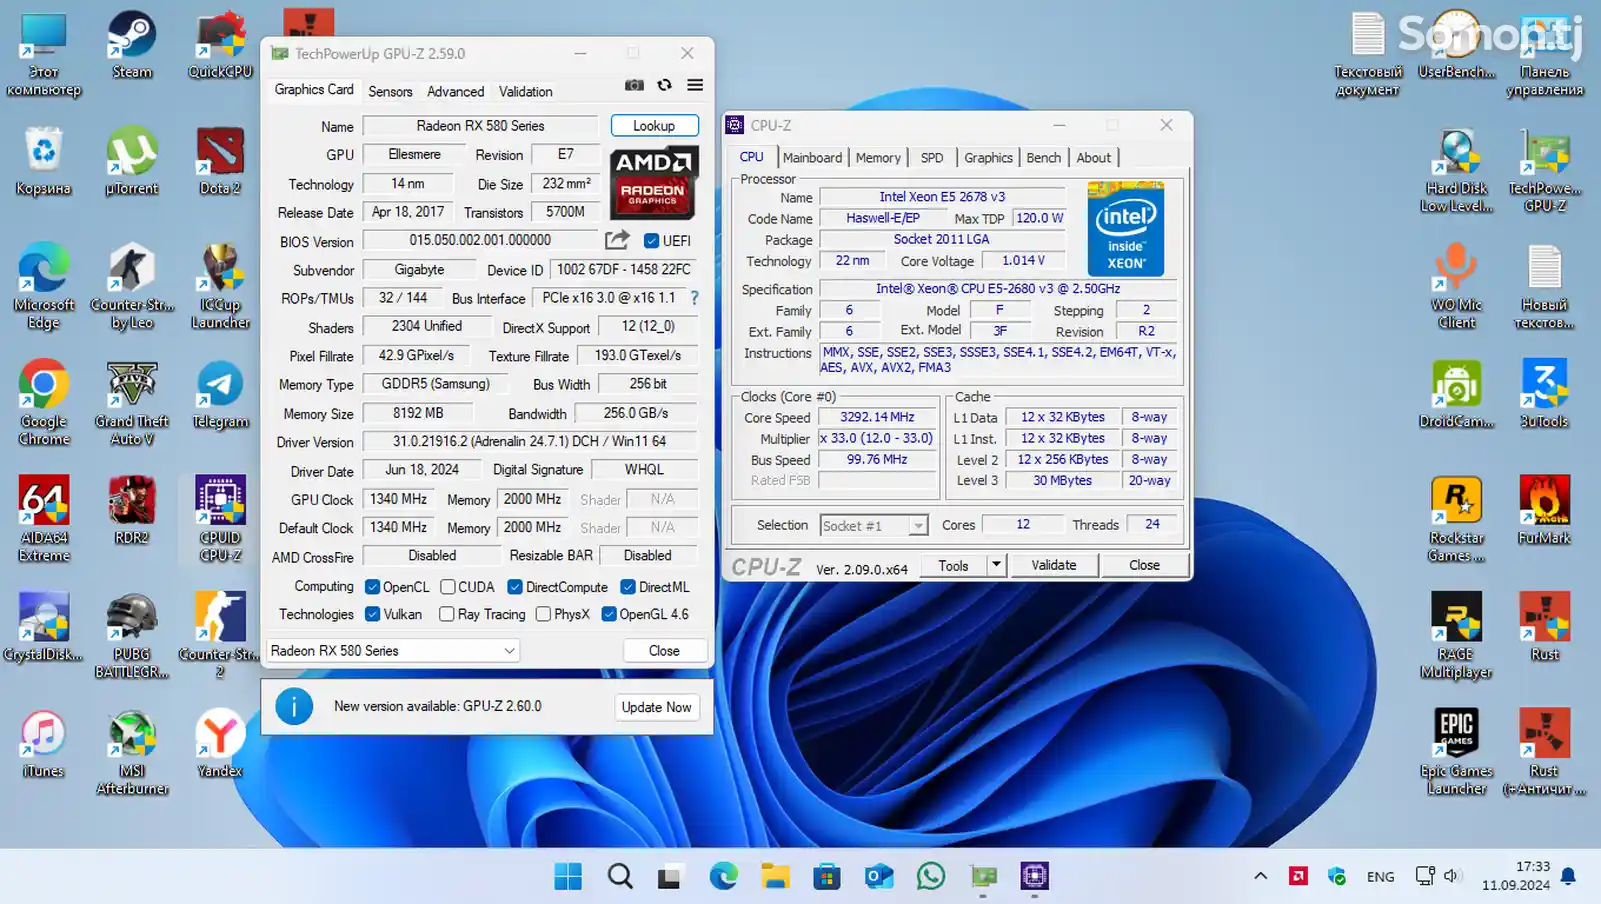Select the MSI Afterburner desktop icon
1601x904 pixels.
132,752
